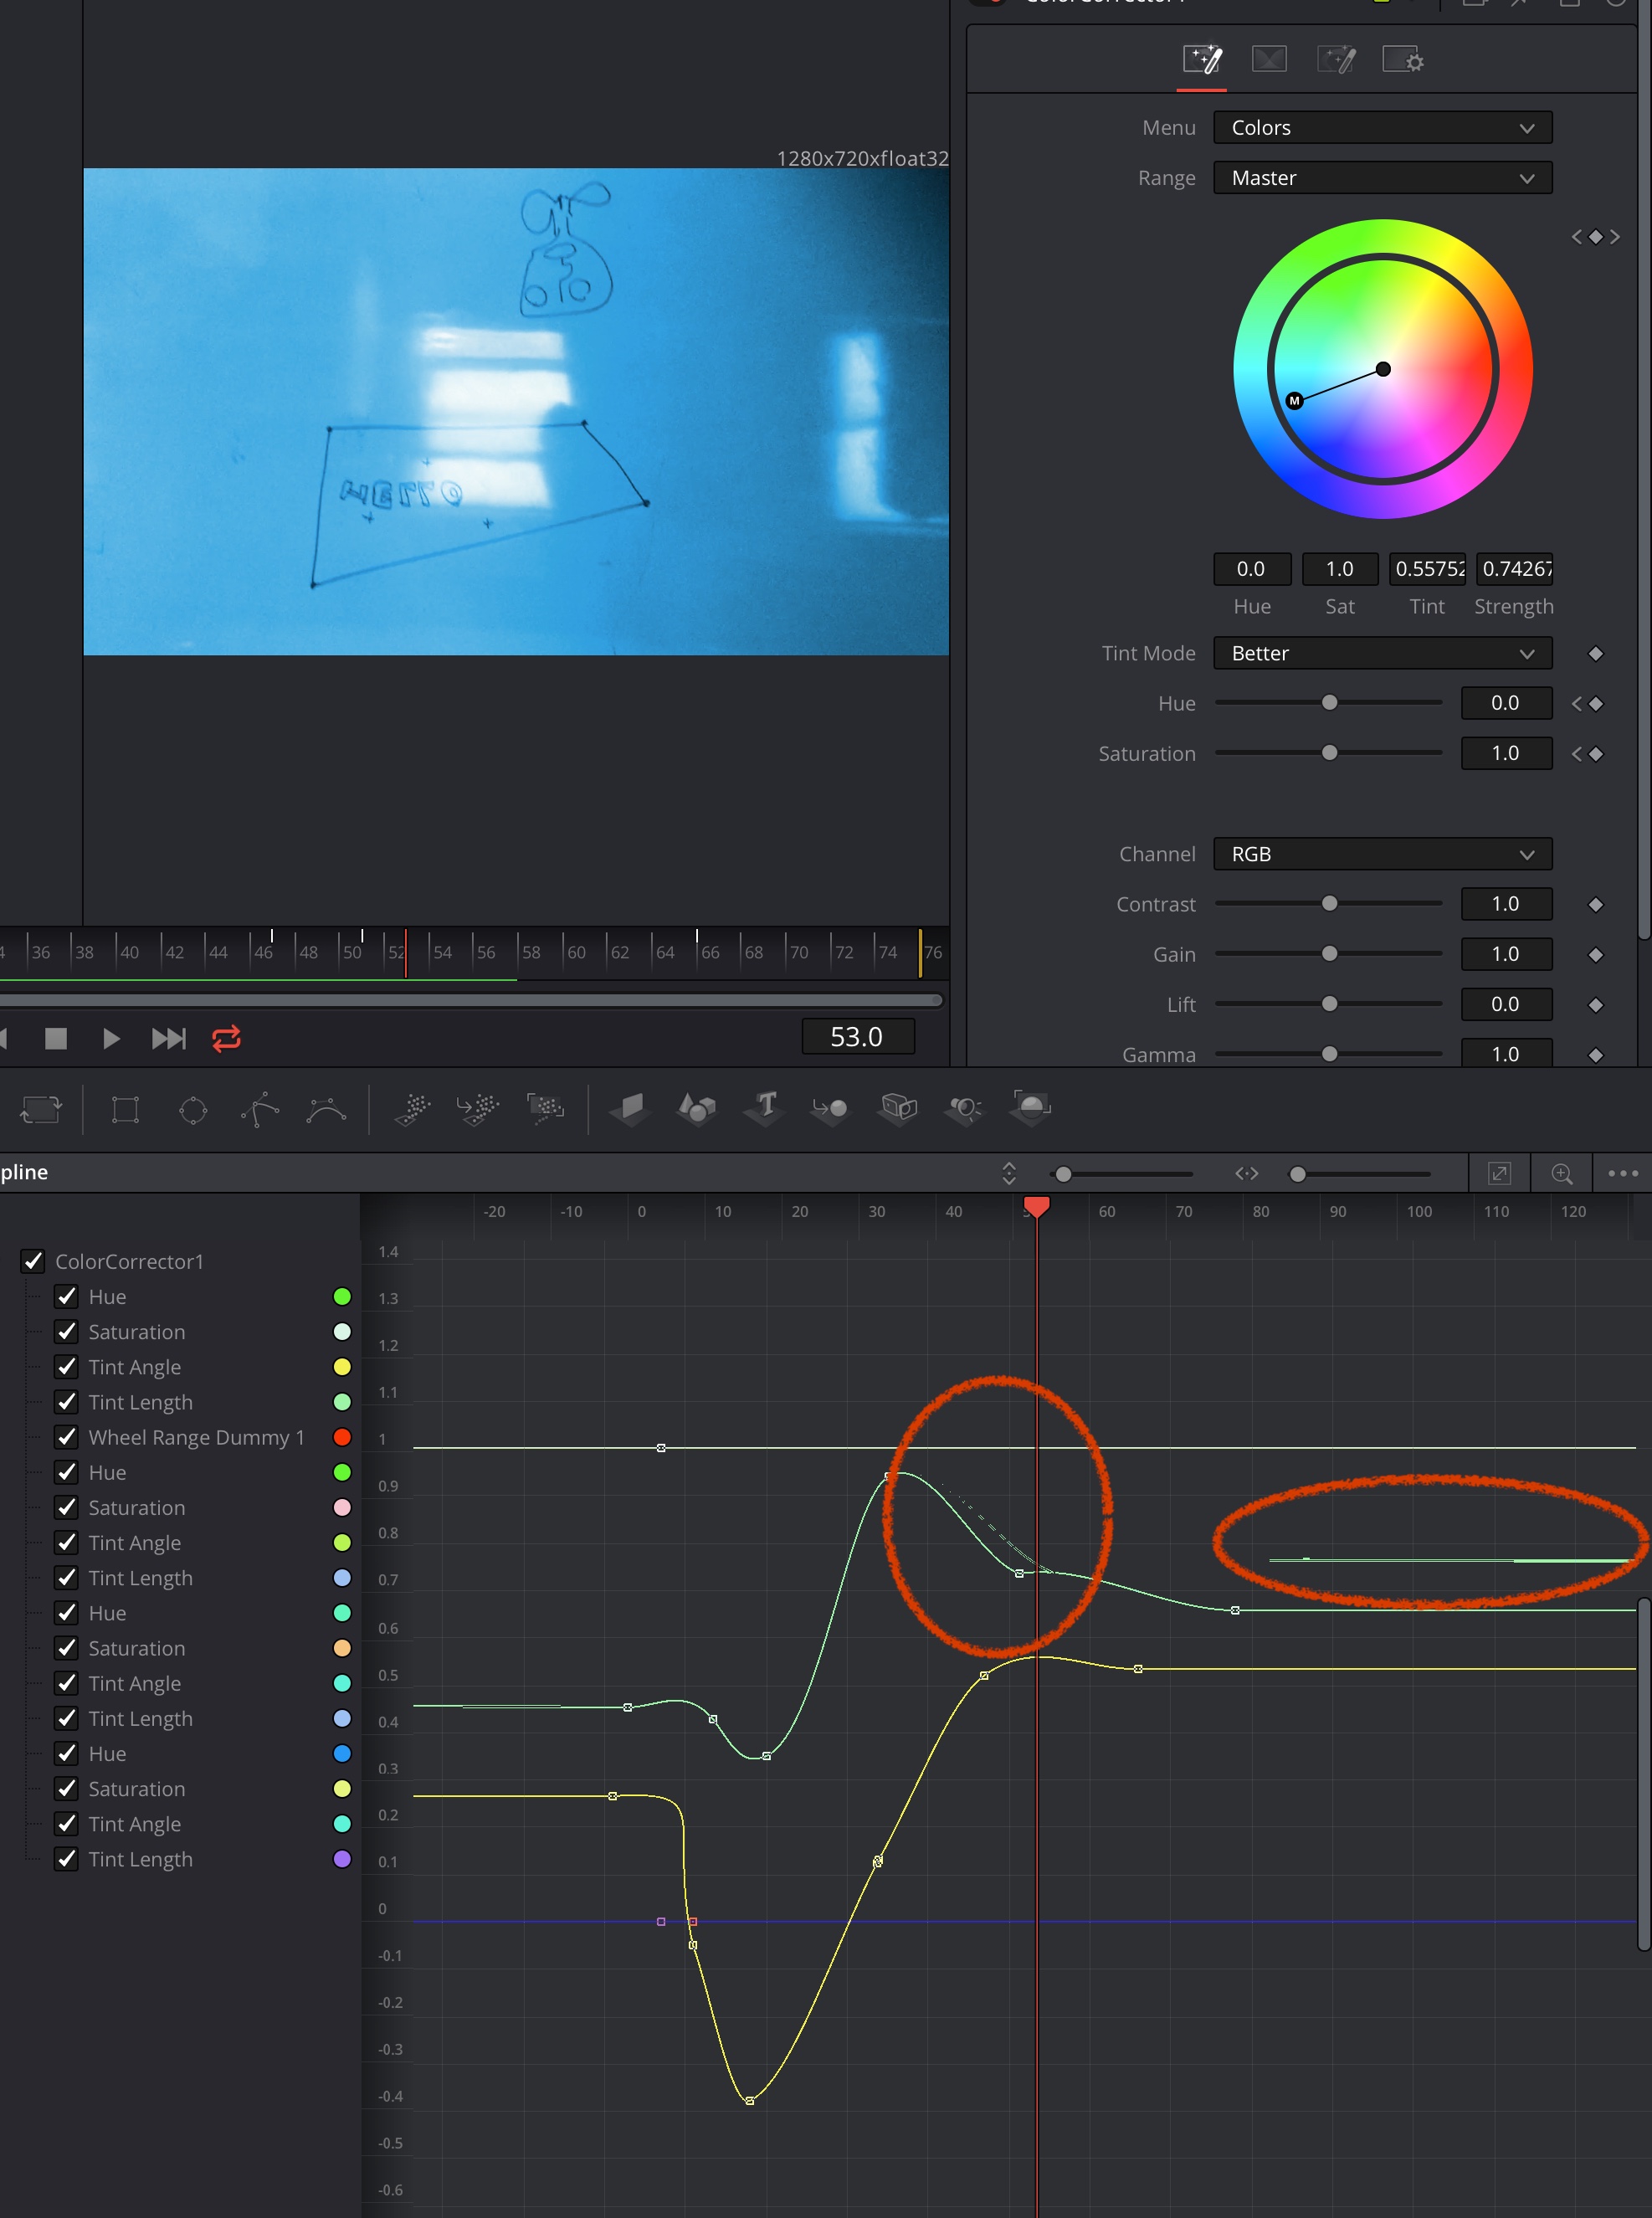Image resolution: width=1652 pixels, height=2218 pixels.
Task: Add a Spot Light tool
Action: pyautogui.click(x=964, y=1109)
